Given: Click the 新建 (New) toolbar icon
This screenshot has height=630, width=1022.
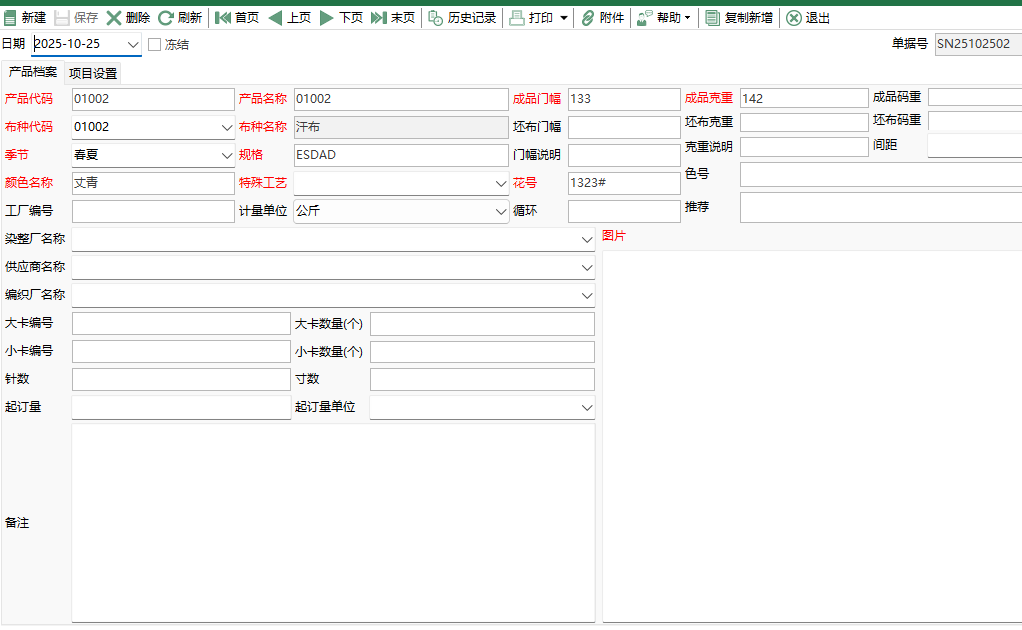Looking at the screenshot, I should (x=11, y=18).
